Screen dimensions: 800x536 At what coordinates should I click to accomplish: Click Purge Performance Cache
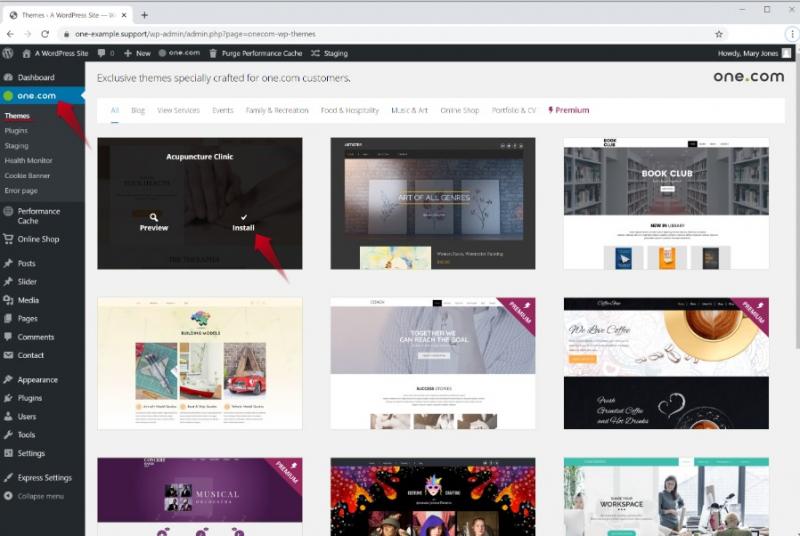click(x=256, y=53)
